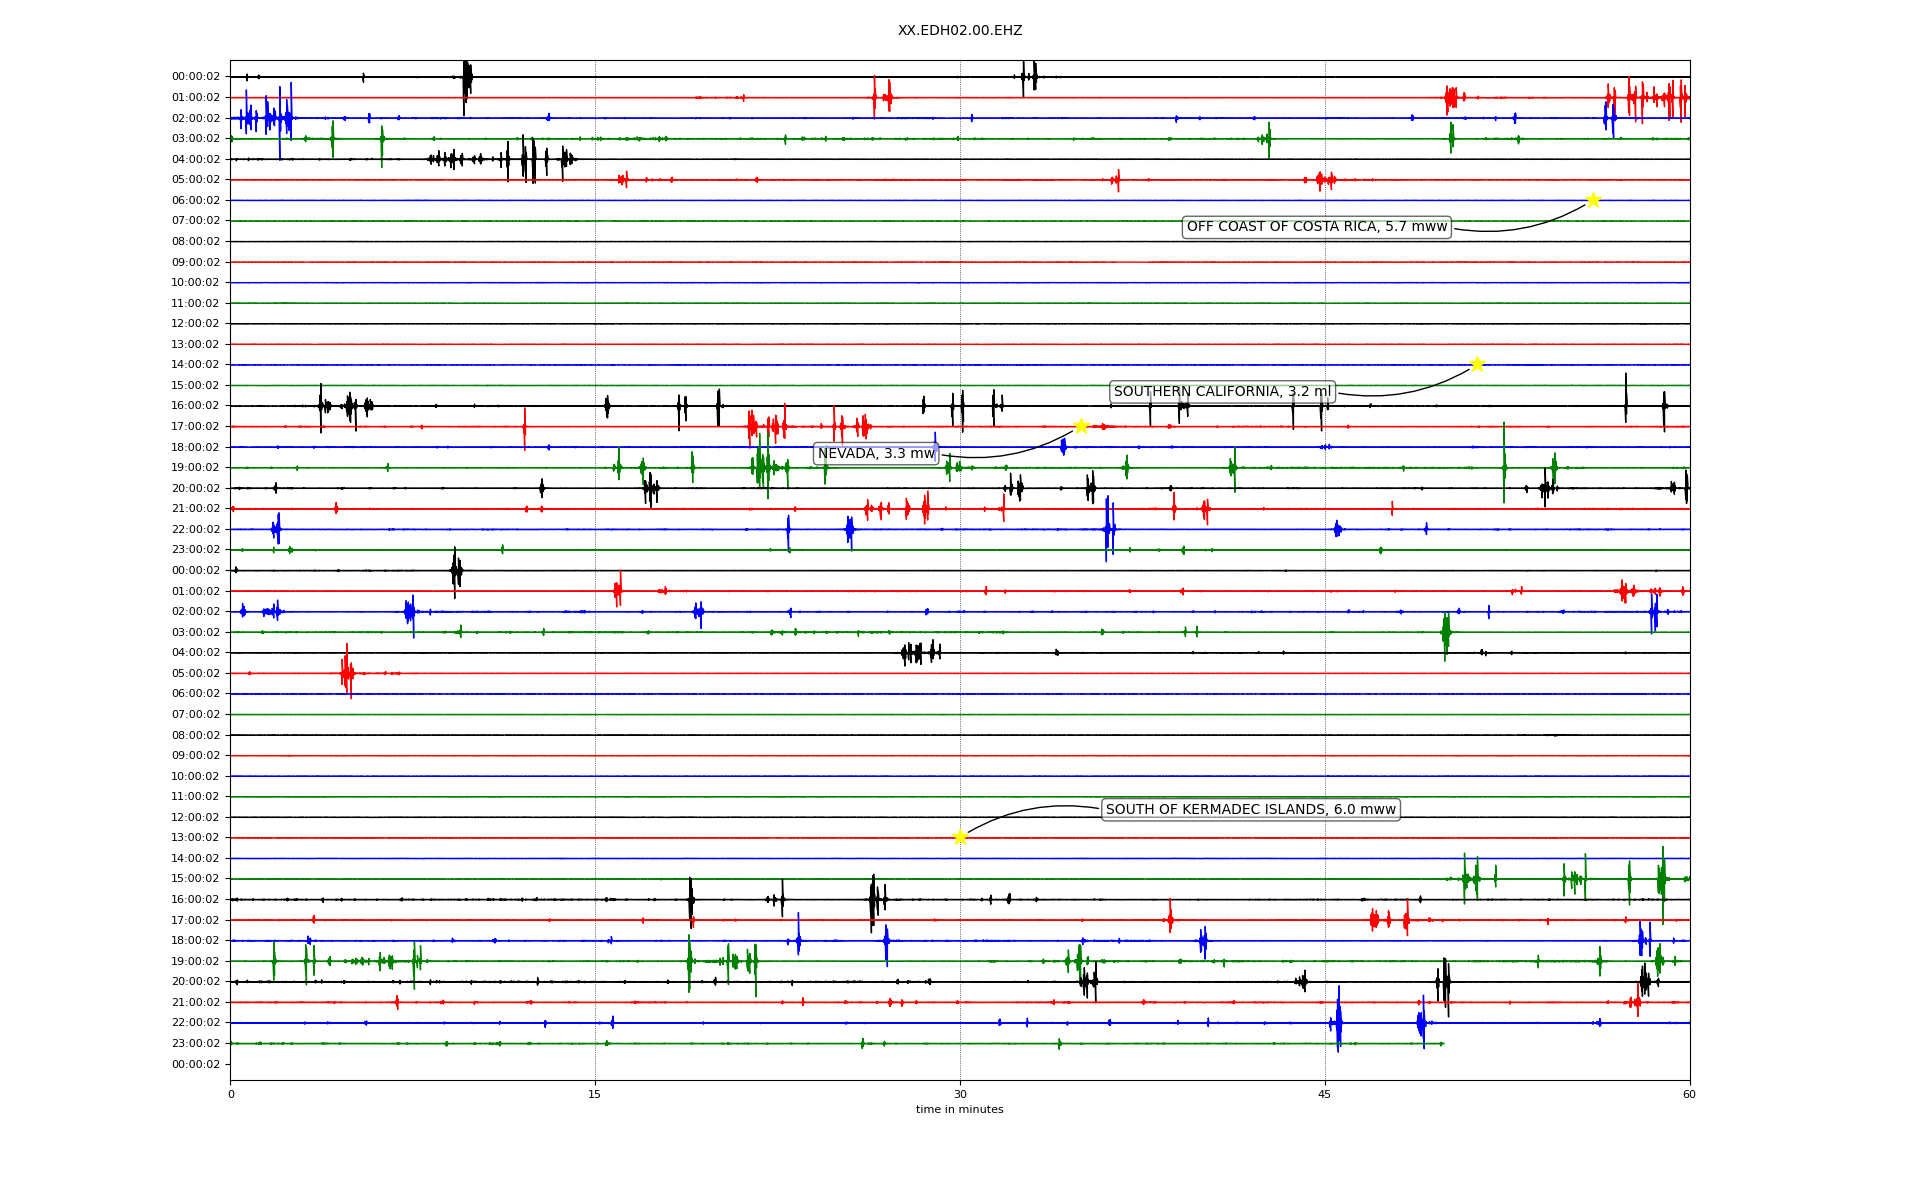Viewport: 1920px width, 1200px height.
Task: Click the 45 minute x-axis tick label
Action: point(1325,1095)
